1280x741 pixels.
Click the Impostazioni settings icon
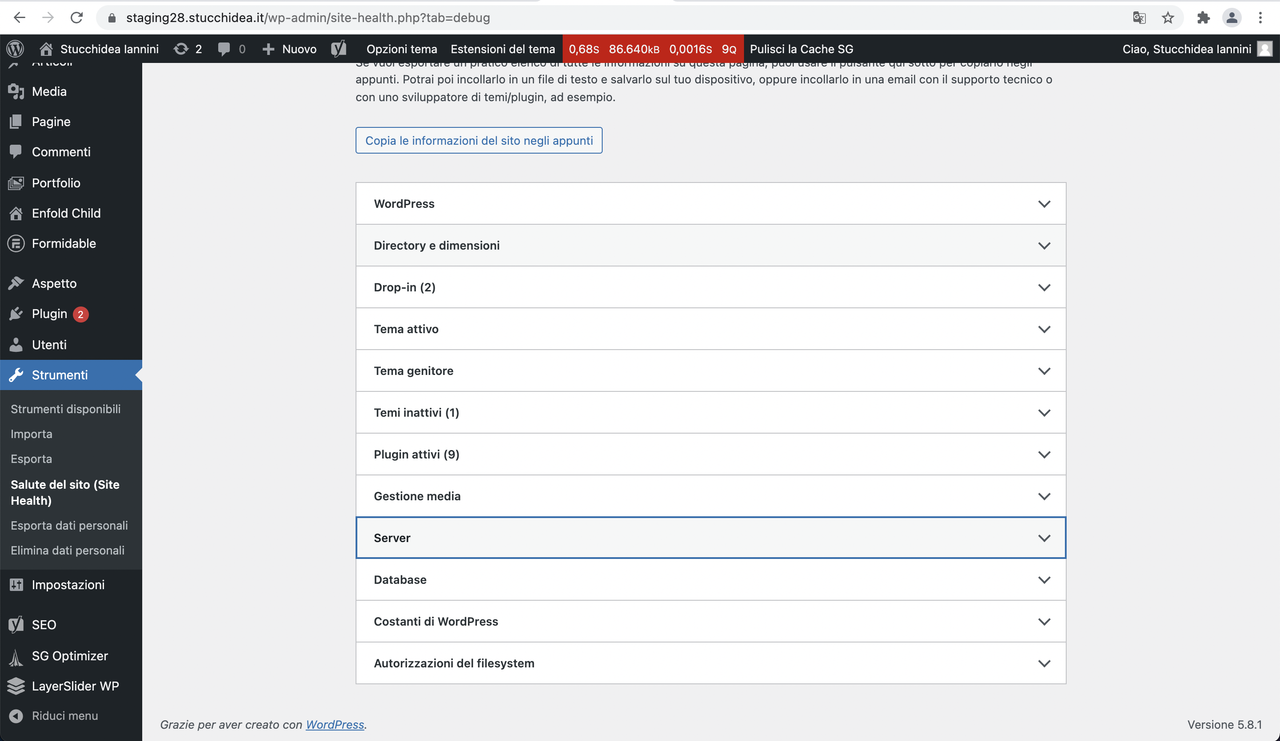[16, 585]
